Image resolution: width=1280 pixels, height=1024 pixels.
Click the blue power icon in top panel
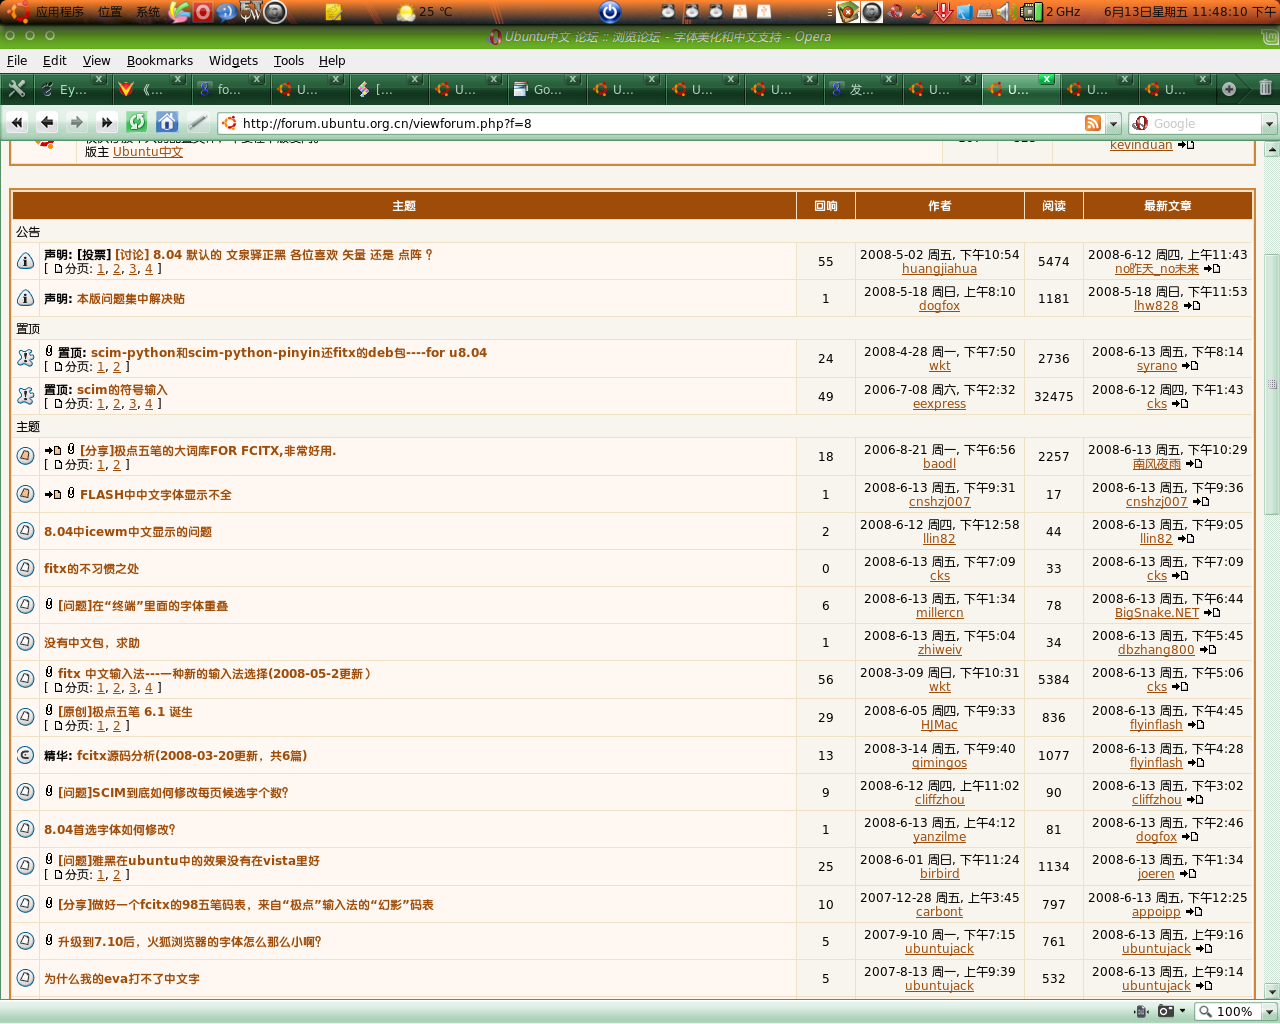[610, 12]
